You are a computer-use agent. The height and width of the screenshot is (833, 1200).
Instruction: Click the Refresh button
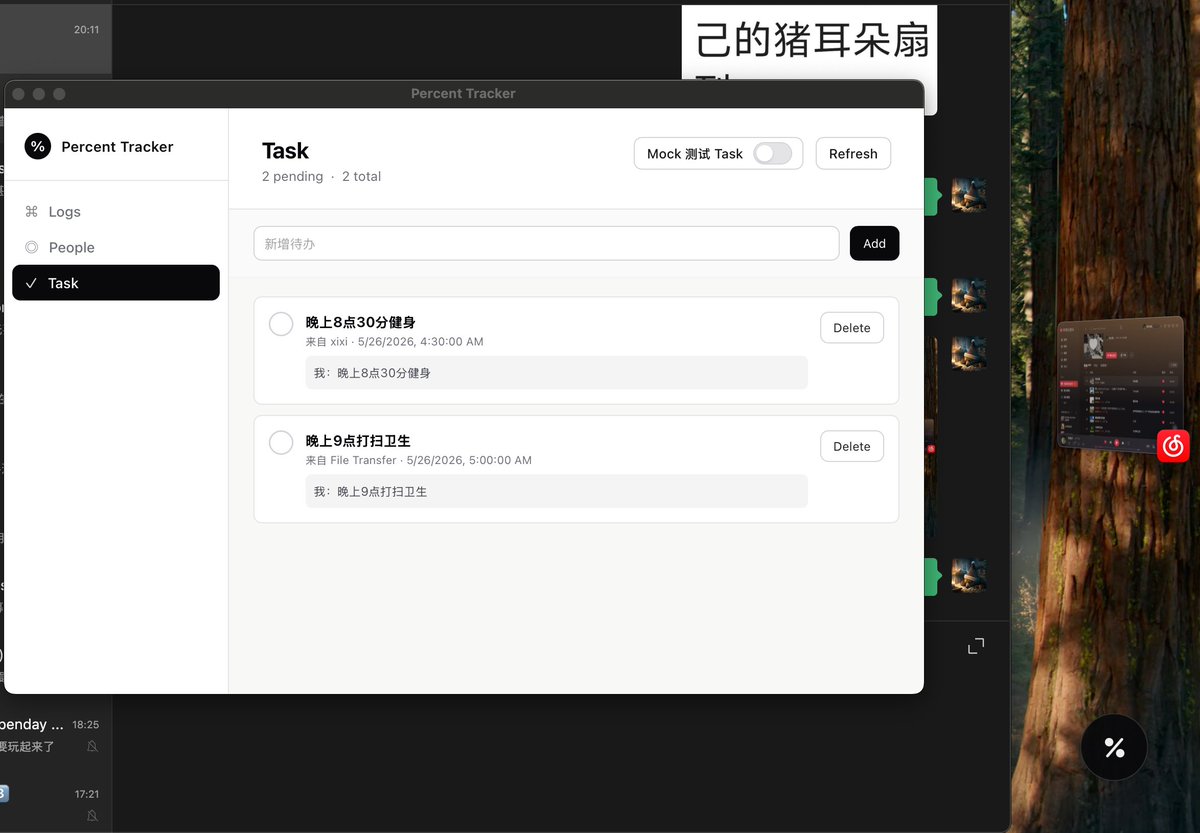(x=853, y=154)
